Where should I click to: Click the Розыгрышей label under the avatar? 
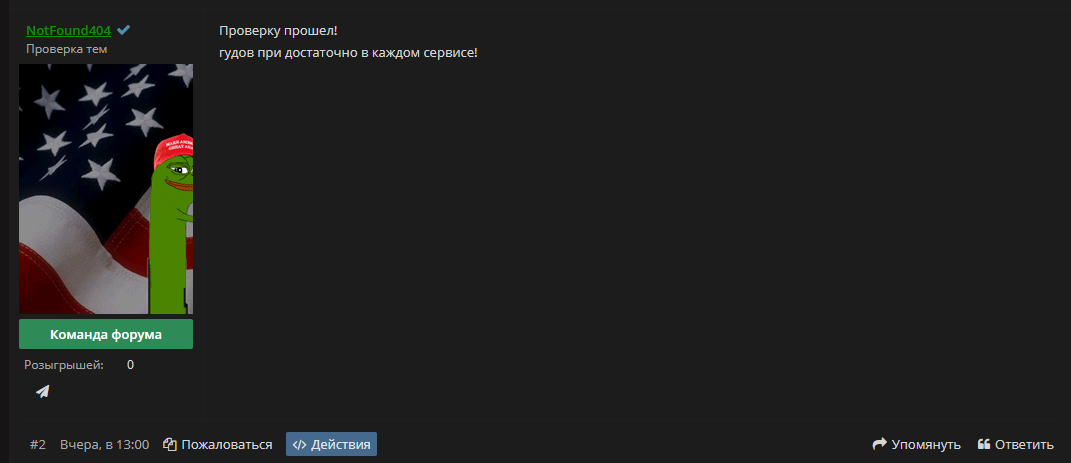64,365
